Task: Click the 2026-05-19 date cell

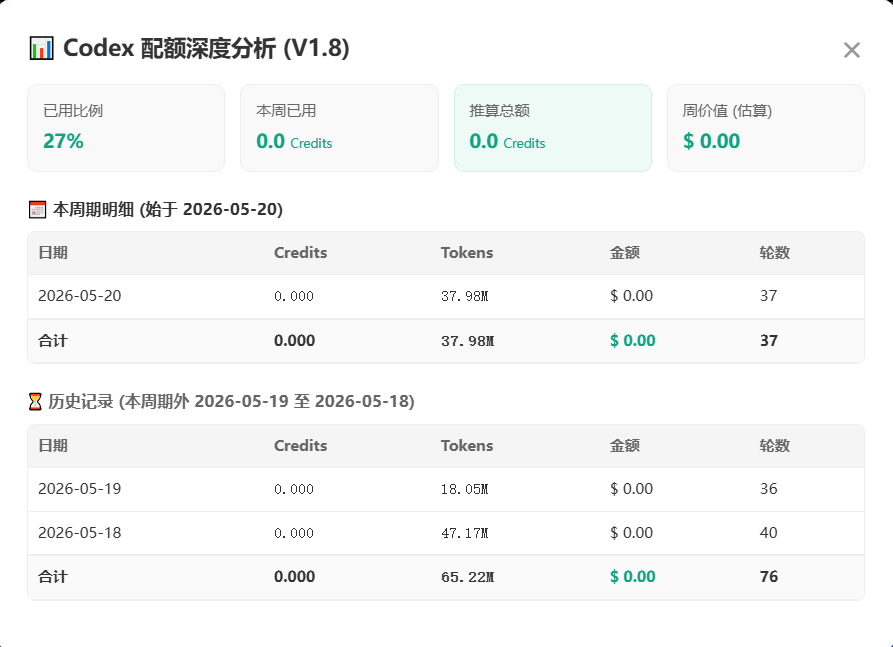Action: (80, 489)
